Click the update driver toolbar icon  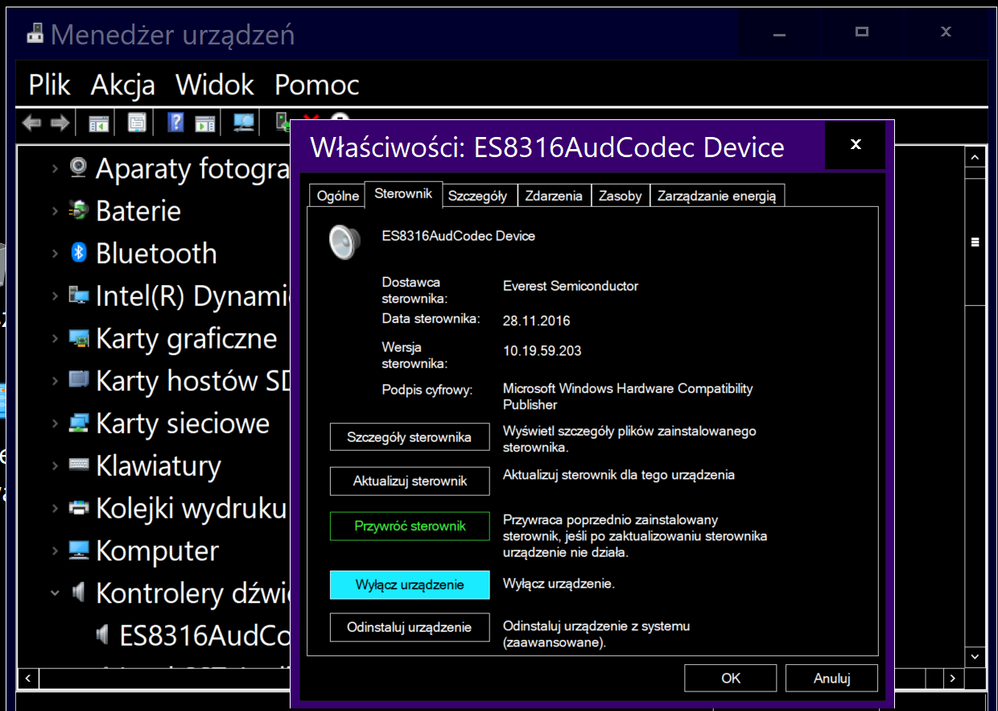pyautogui.click(x=282, y=122)
